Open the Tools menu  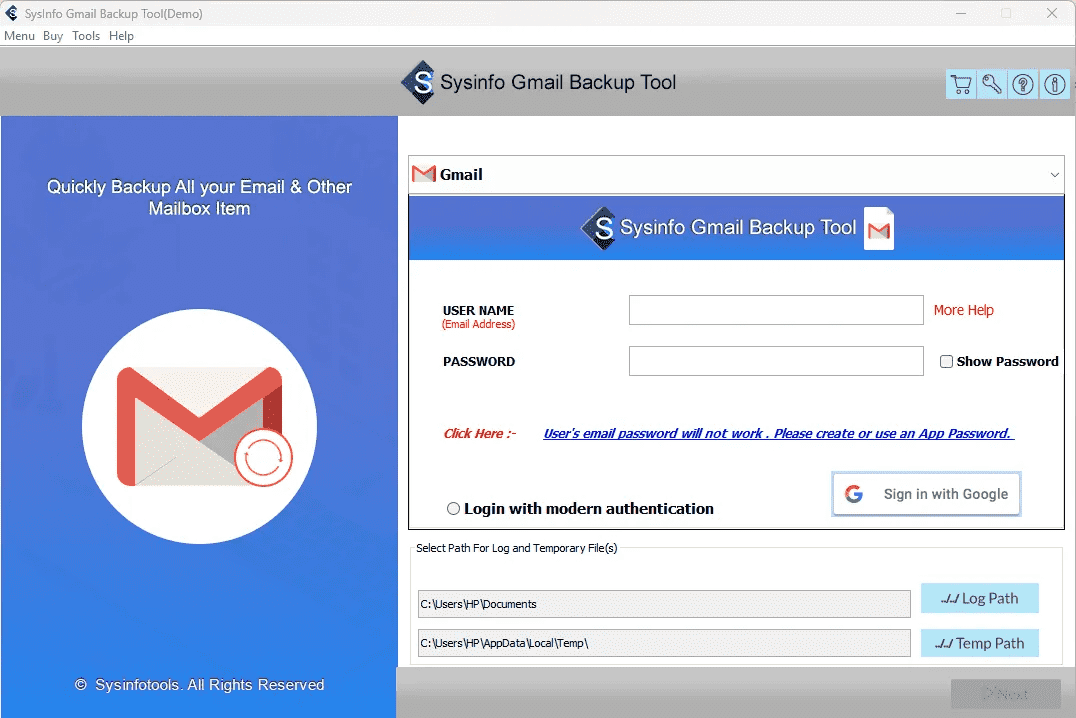pos(86,36)
